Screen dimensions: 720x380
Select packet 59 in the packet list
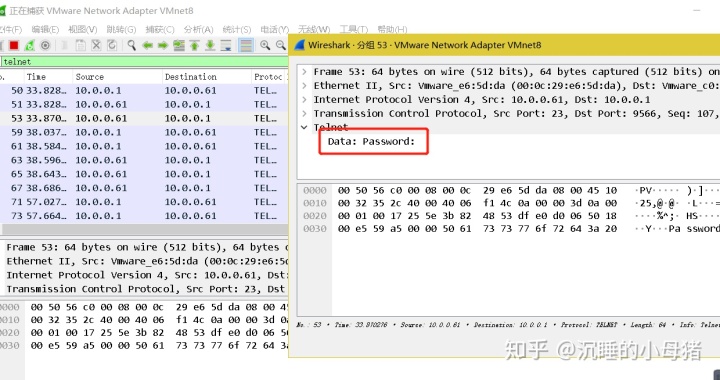144,132
